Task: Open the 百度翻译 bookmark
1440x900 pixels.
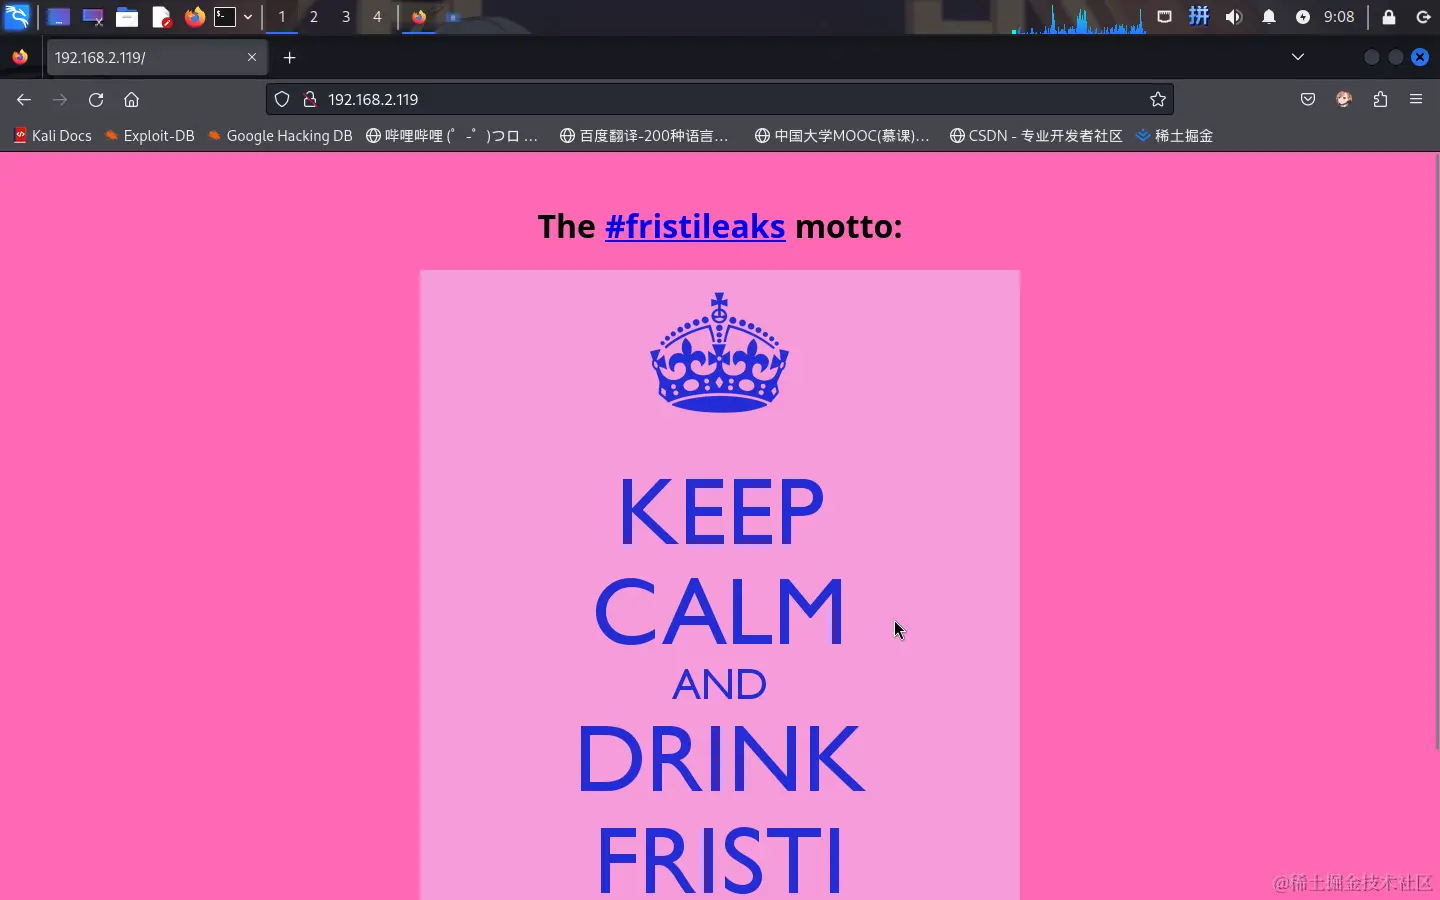Action: (644, 136)
